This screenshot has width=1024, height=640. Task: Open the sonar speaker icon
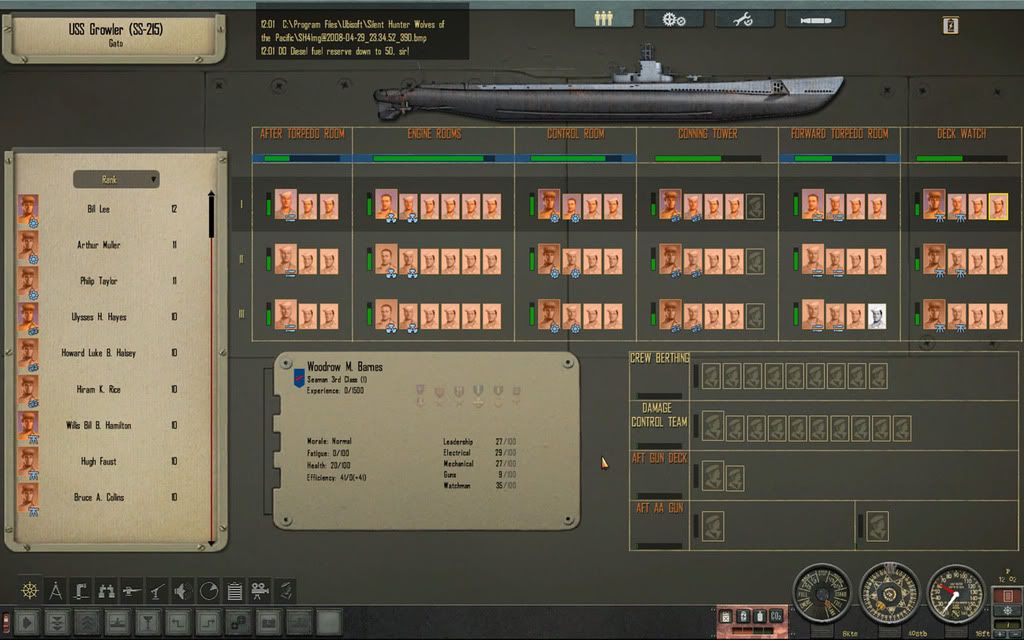tap(183, 590)
